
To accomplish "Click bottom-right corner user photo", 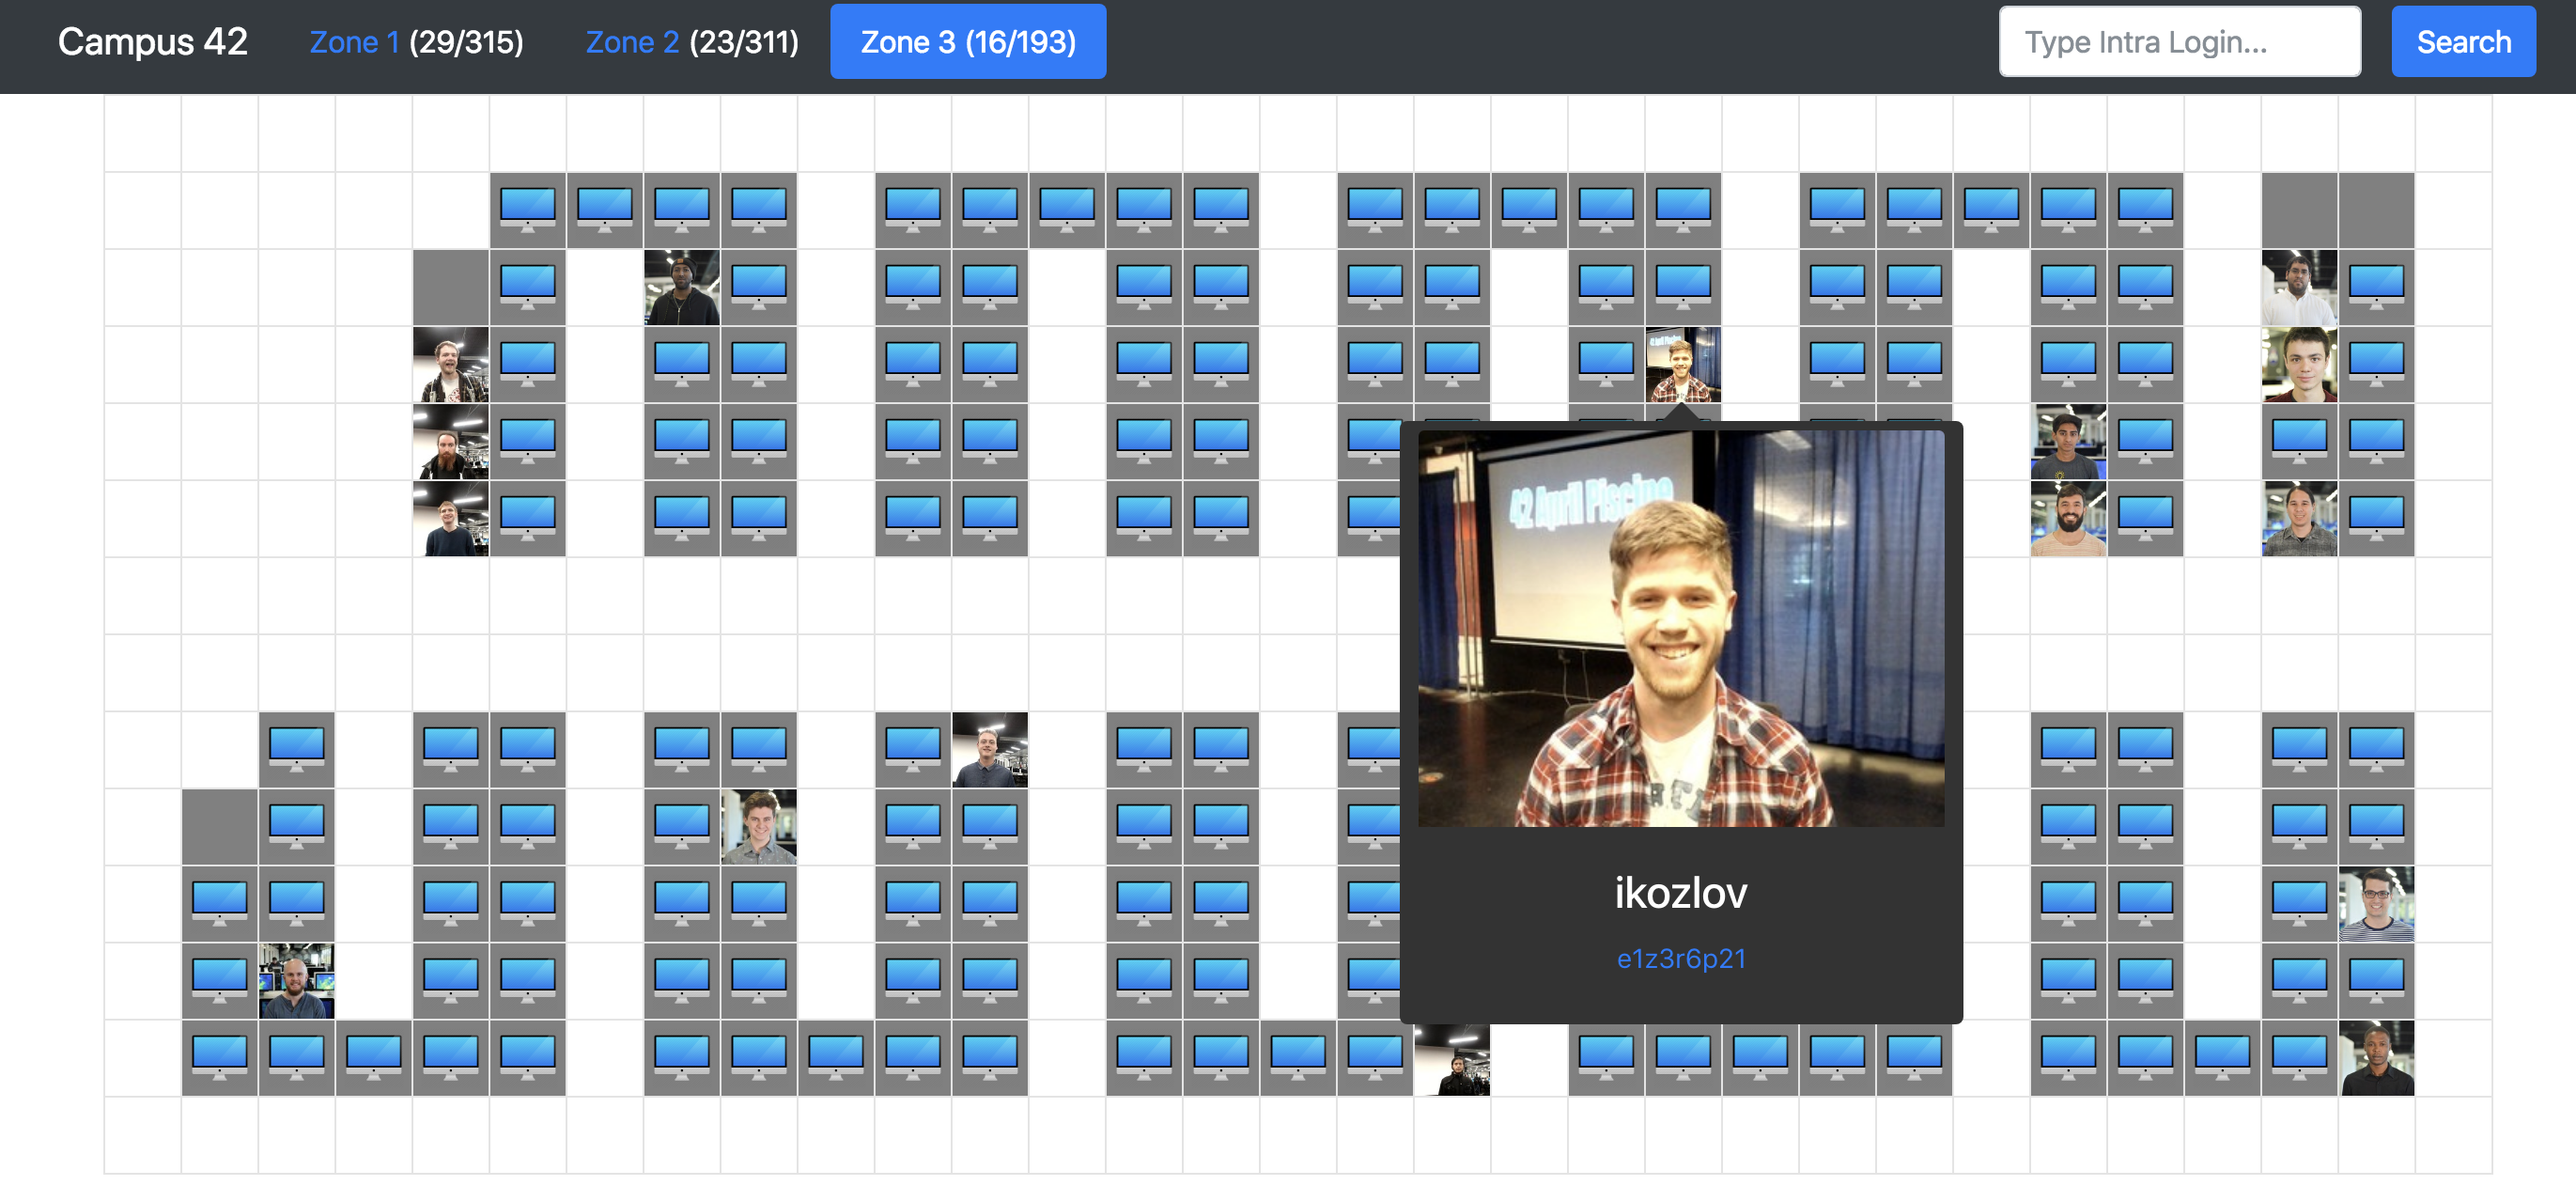I will click(x=2375, y=1058).
